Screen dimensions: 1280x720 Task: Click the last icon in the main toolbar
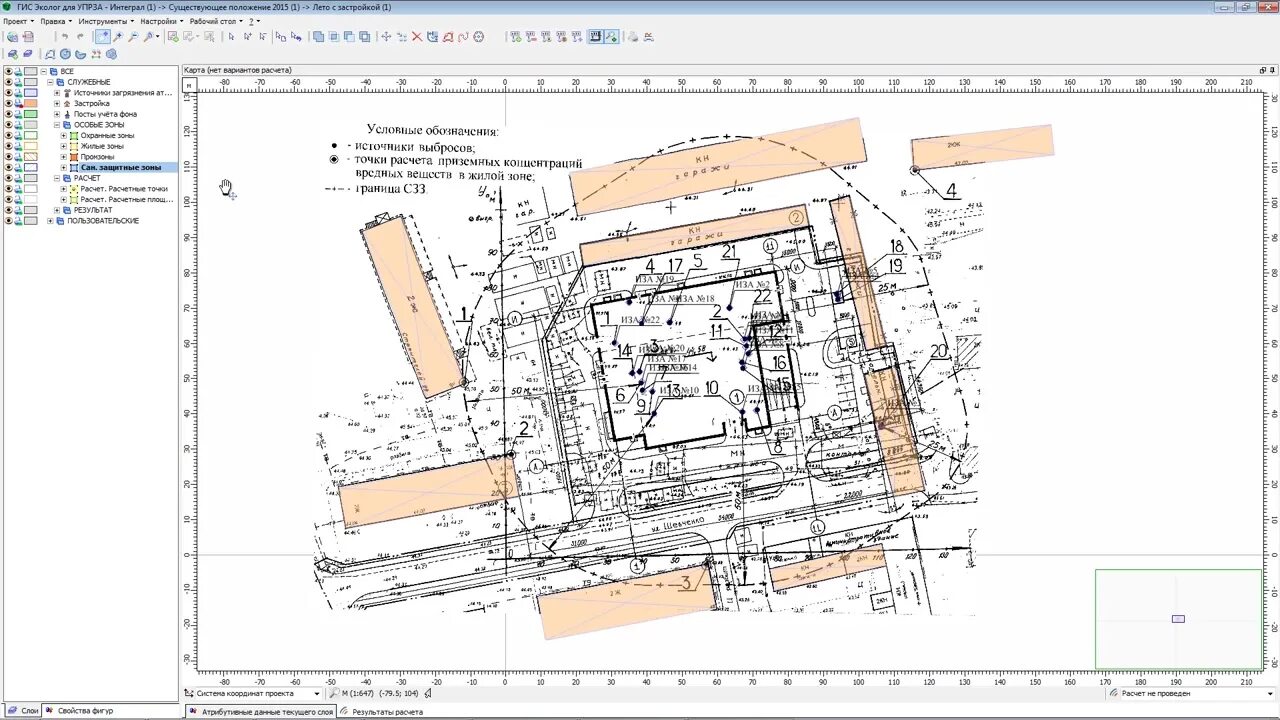click(x=649, y=36)
